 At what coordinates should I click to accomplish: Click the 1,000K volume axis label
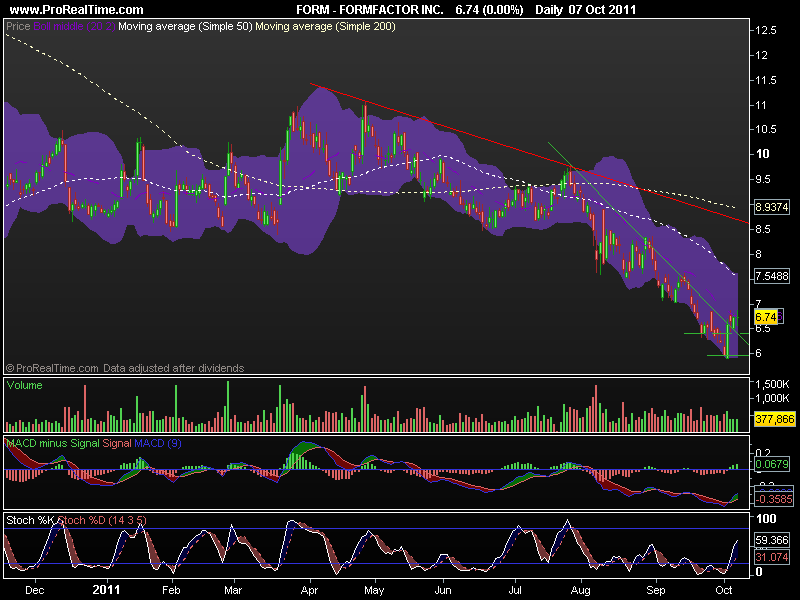coord(772,397)
